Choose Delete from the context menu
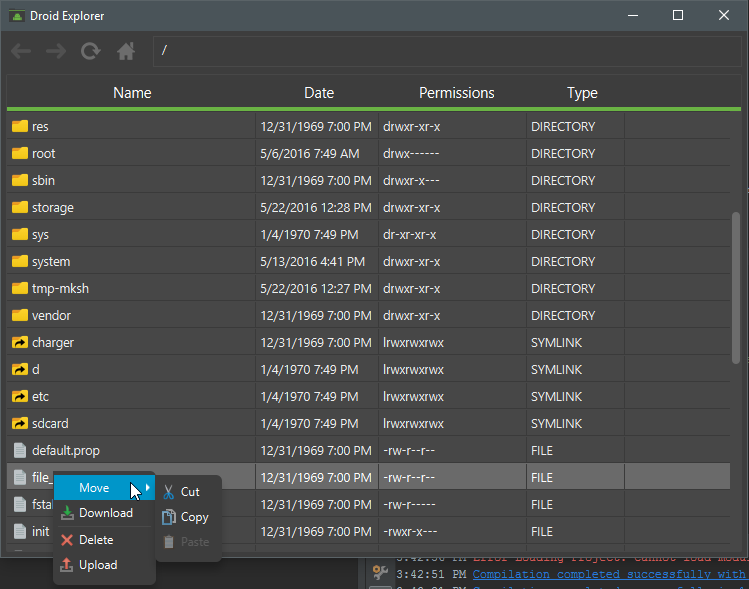 (104, 540)
